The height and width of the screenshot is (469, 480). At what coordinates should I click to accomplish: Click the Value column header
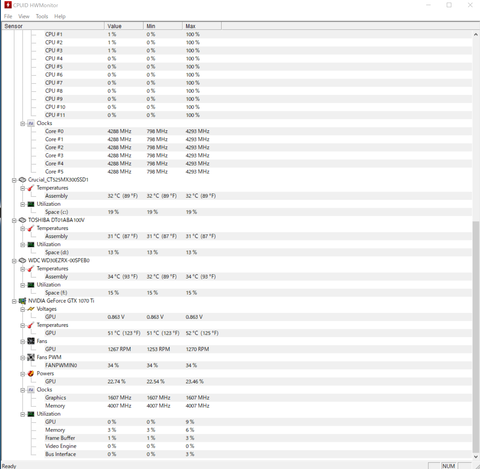coord(124,26)
